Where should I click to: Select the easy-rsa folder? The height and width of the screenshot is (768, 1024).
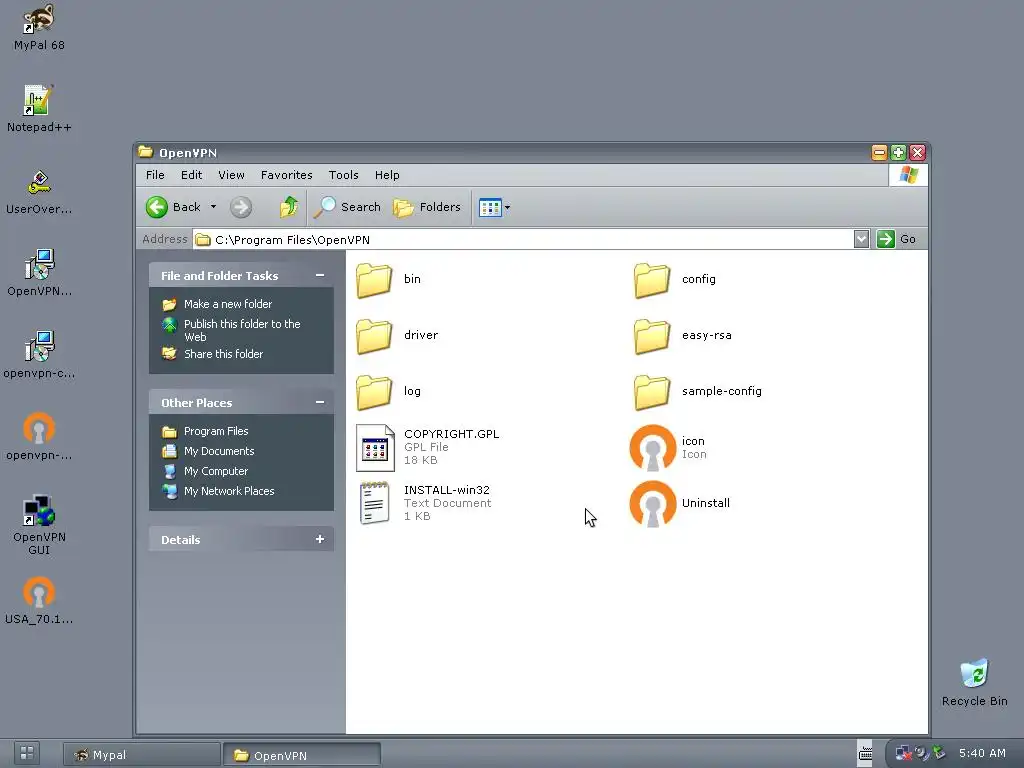click(x=682, y=336)
